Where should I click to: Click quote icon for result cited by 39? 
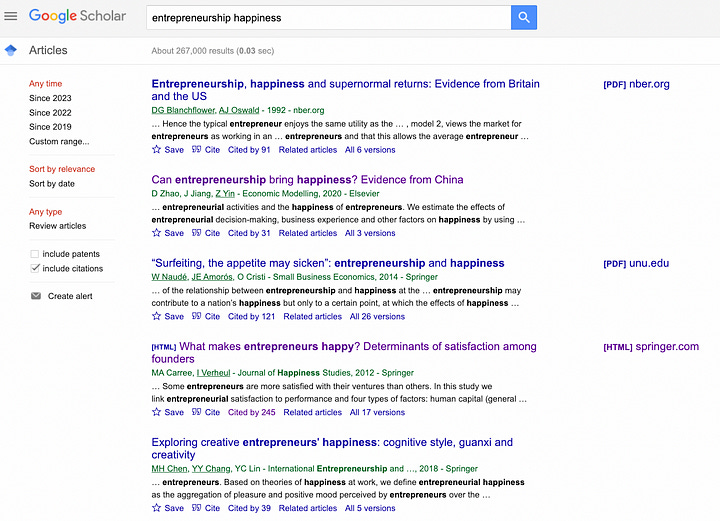coord(197,508)
